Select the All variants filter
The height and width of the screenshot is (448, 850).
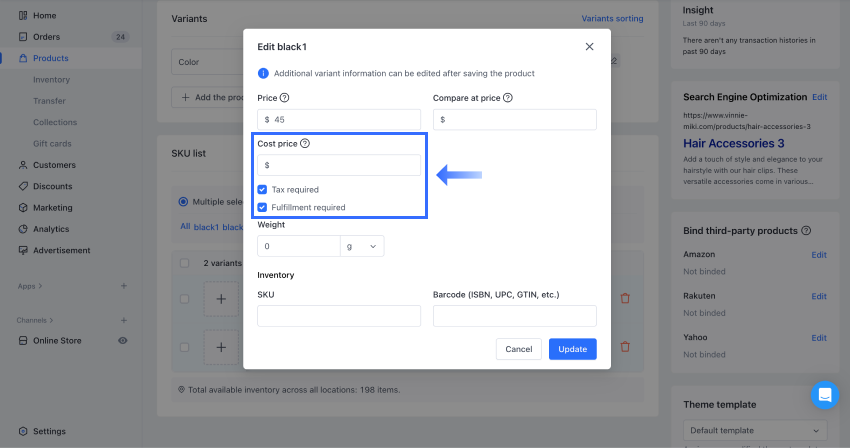[x=185, y=226]
